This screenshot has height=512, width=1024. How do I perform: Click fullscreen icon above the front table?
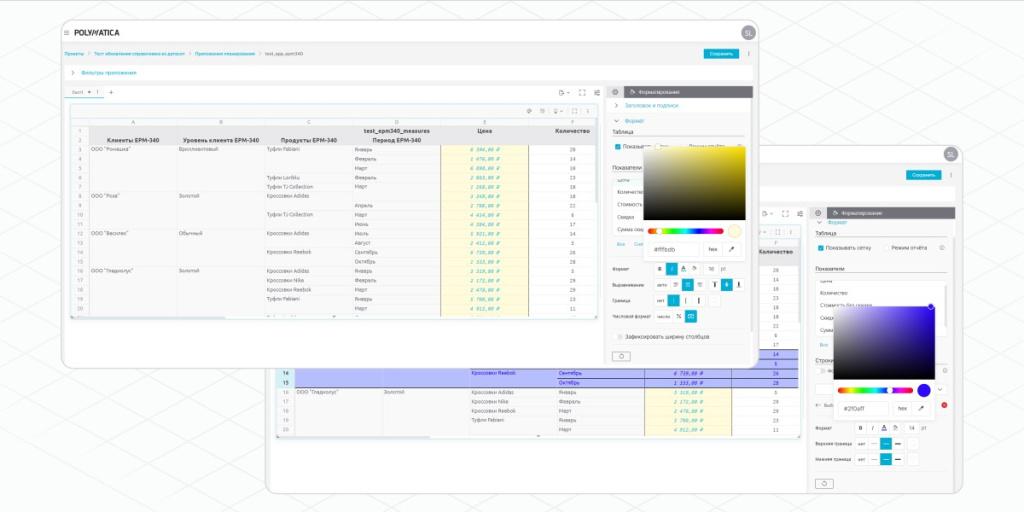pyautogui.click(x=582, y=93)
